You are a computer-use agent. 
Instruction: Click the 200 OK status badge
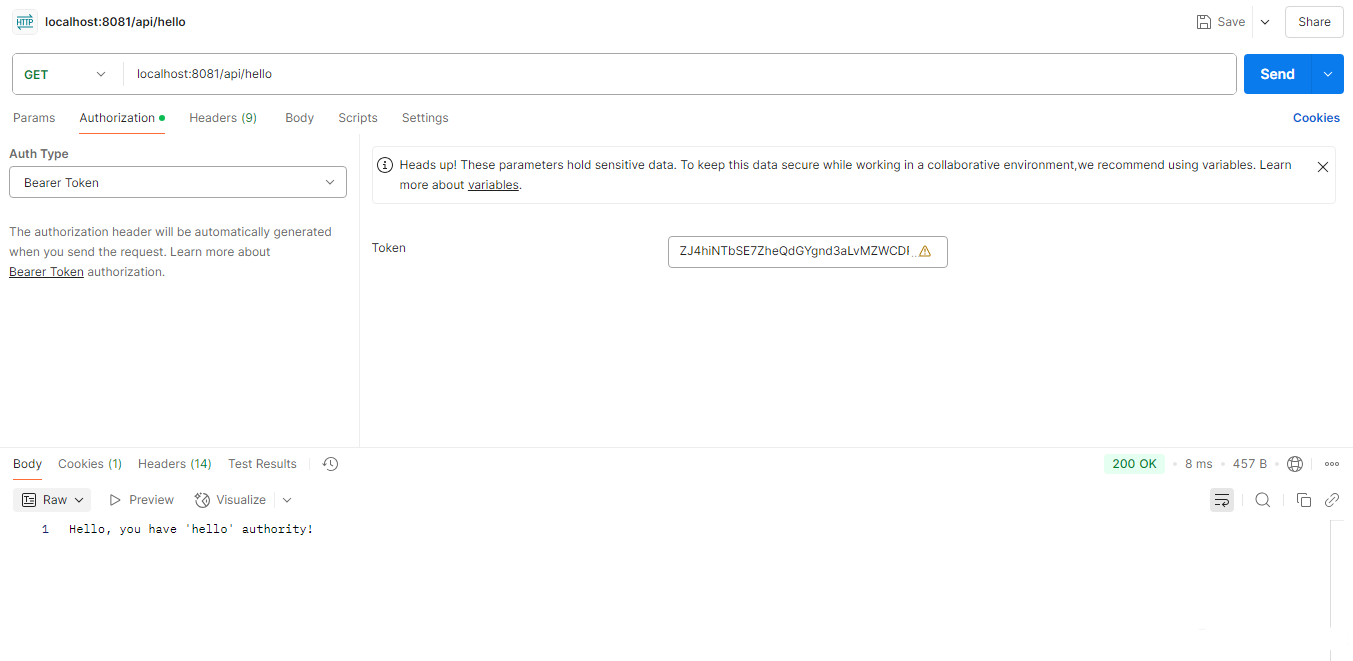pos(1134,464)
